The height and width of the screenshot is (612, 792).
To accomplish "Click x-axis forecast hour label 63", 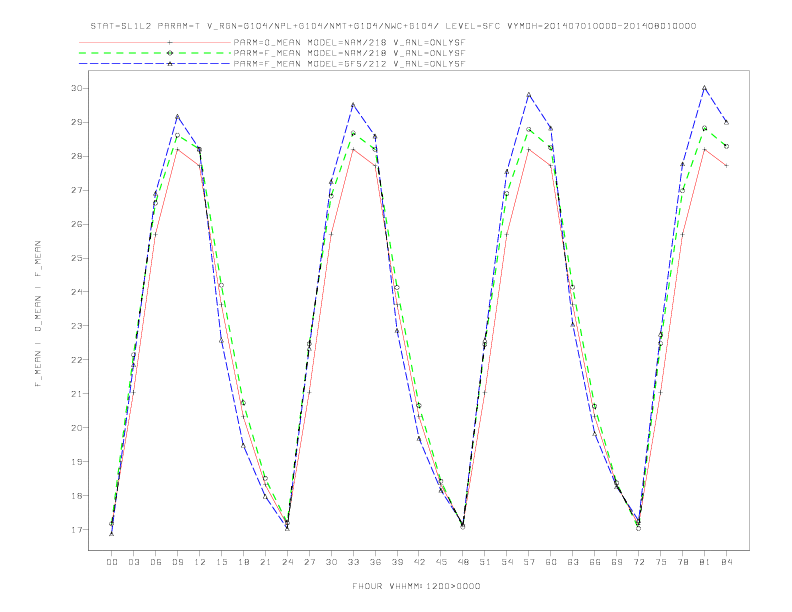I will (x=573, y=562).
